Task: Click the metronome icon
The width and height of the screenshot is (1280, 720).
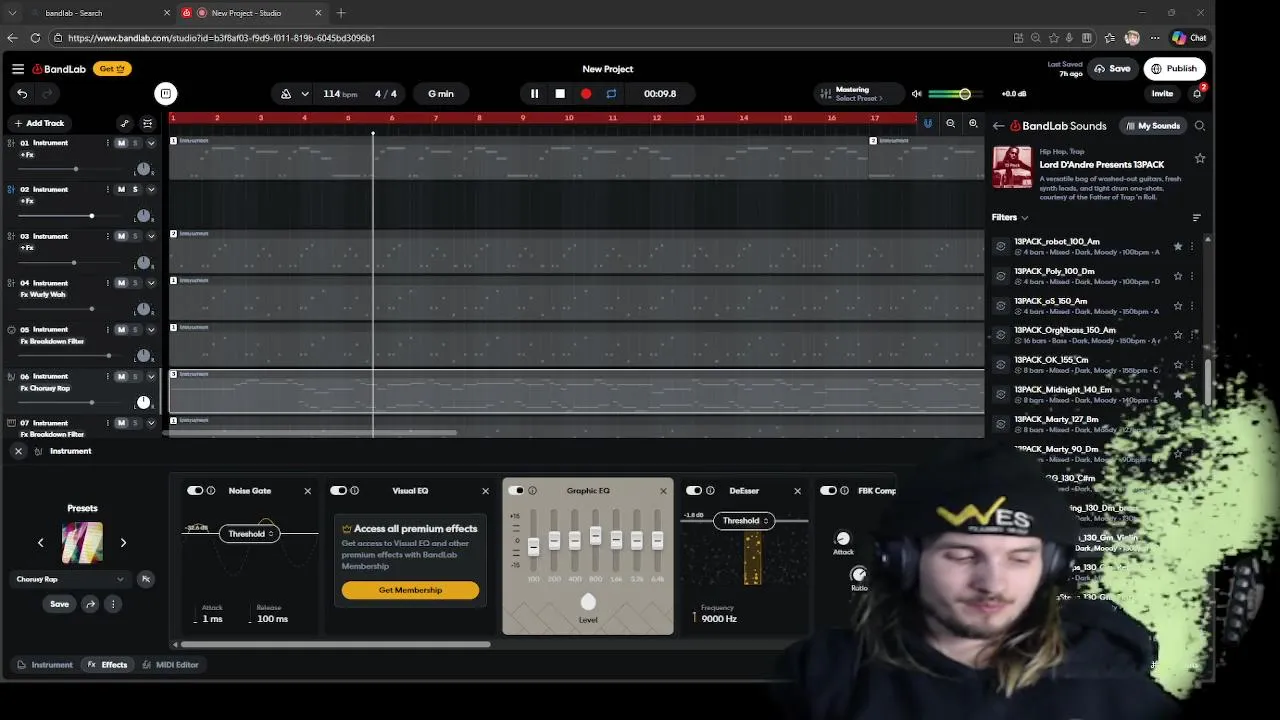Action: 286,94
